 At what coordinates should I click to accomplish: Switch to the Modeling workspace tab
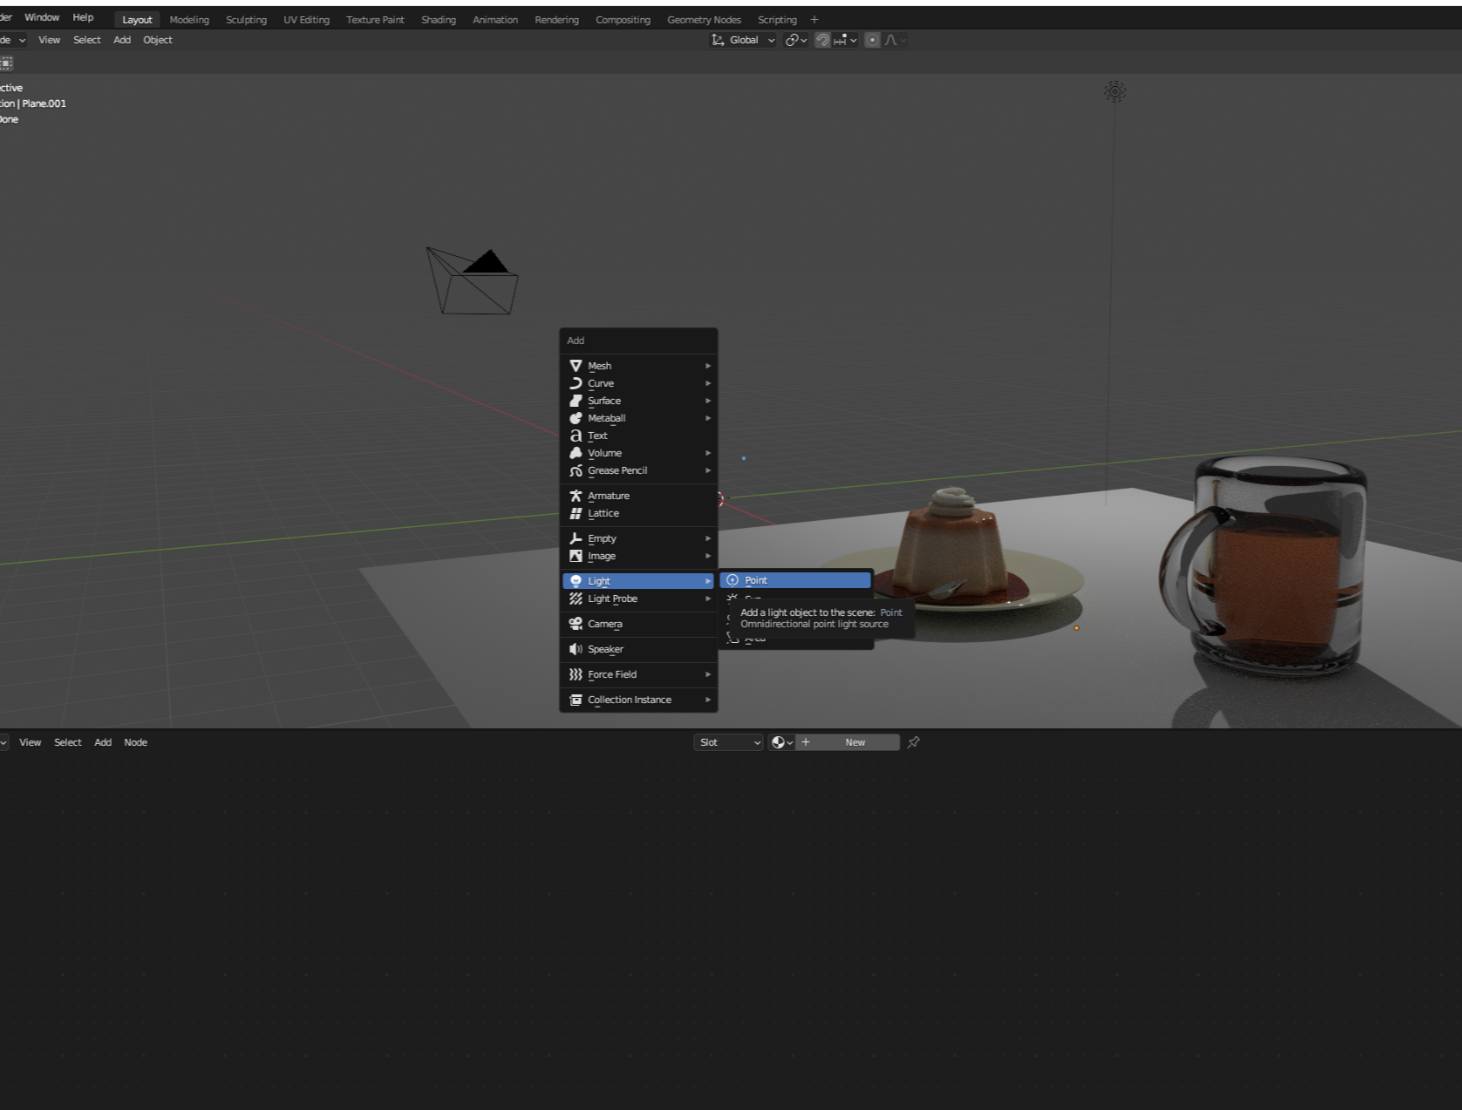click(x=189, y=20)
